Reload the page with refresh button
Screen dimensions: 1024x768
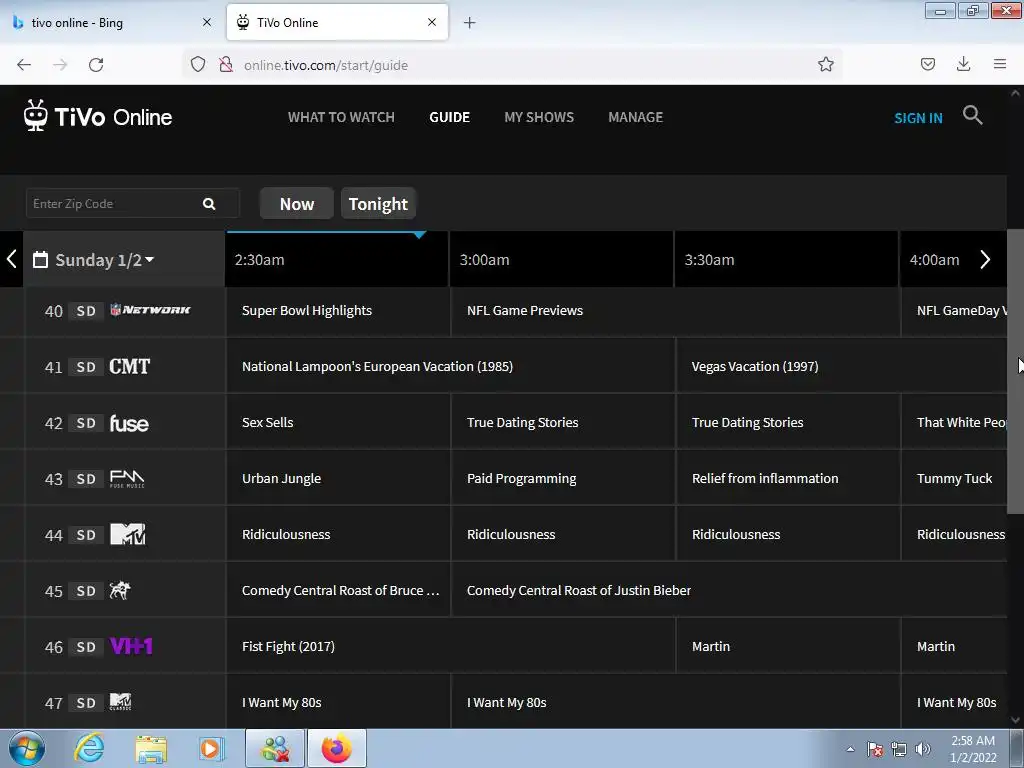(96, 65)
